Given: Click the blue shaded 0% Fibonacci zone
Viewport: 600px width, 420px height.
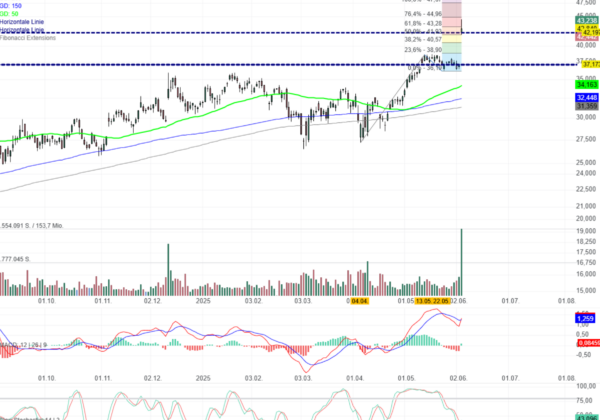Looking at the screenshot, I should (x=452, y=62).
